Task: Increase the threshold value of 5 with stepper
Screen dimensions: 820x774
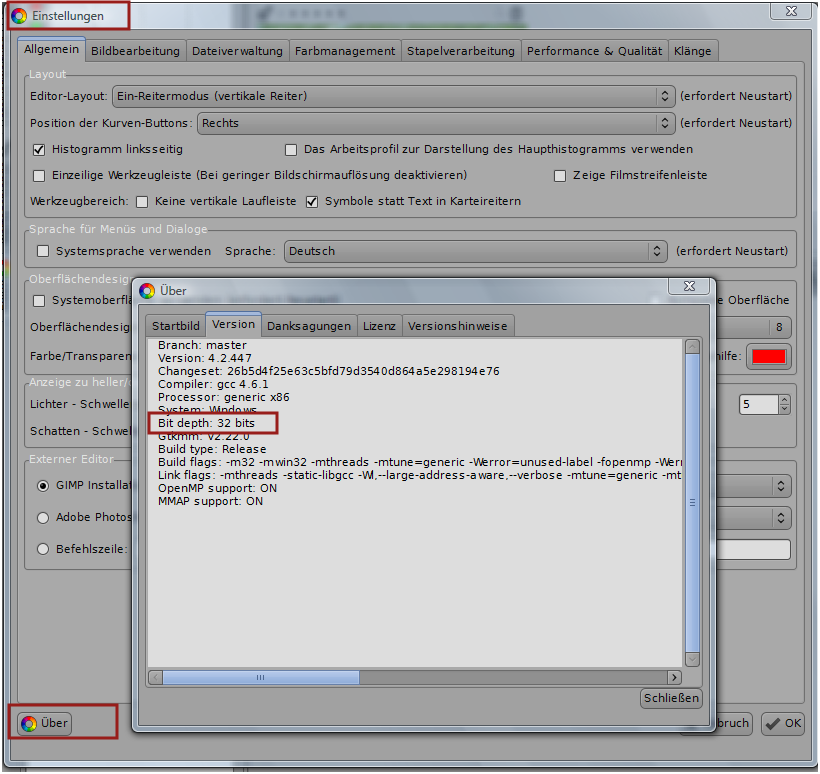Action: (784, 400)
